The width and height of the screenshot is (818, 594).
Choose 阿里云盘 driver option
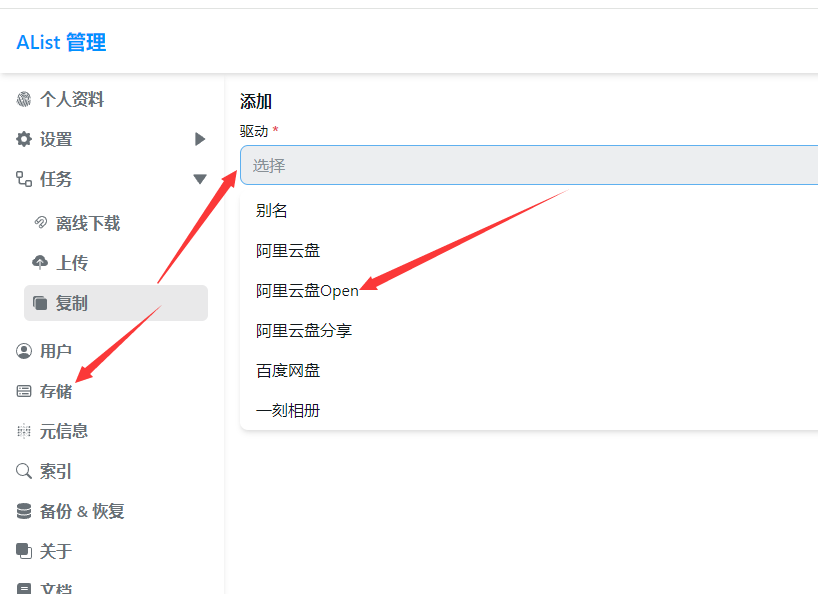tap(288, 251)
